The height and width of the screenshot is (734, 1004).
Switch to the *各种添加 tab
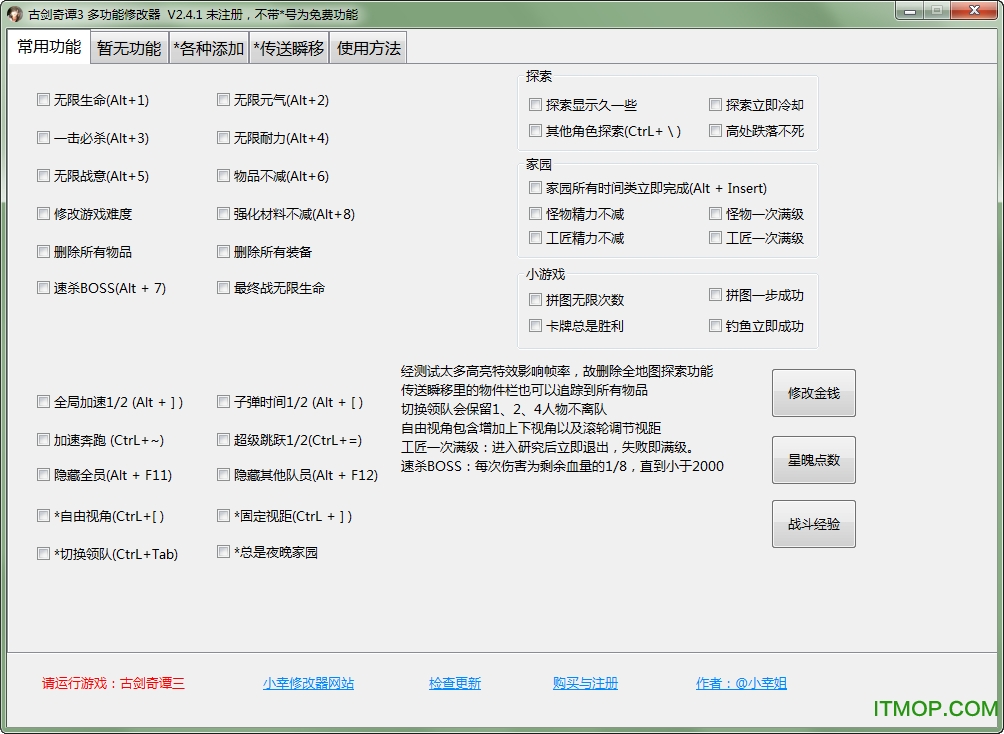click(x=208, y=47)
